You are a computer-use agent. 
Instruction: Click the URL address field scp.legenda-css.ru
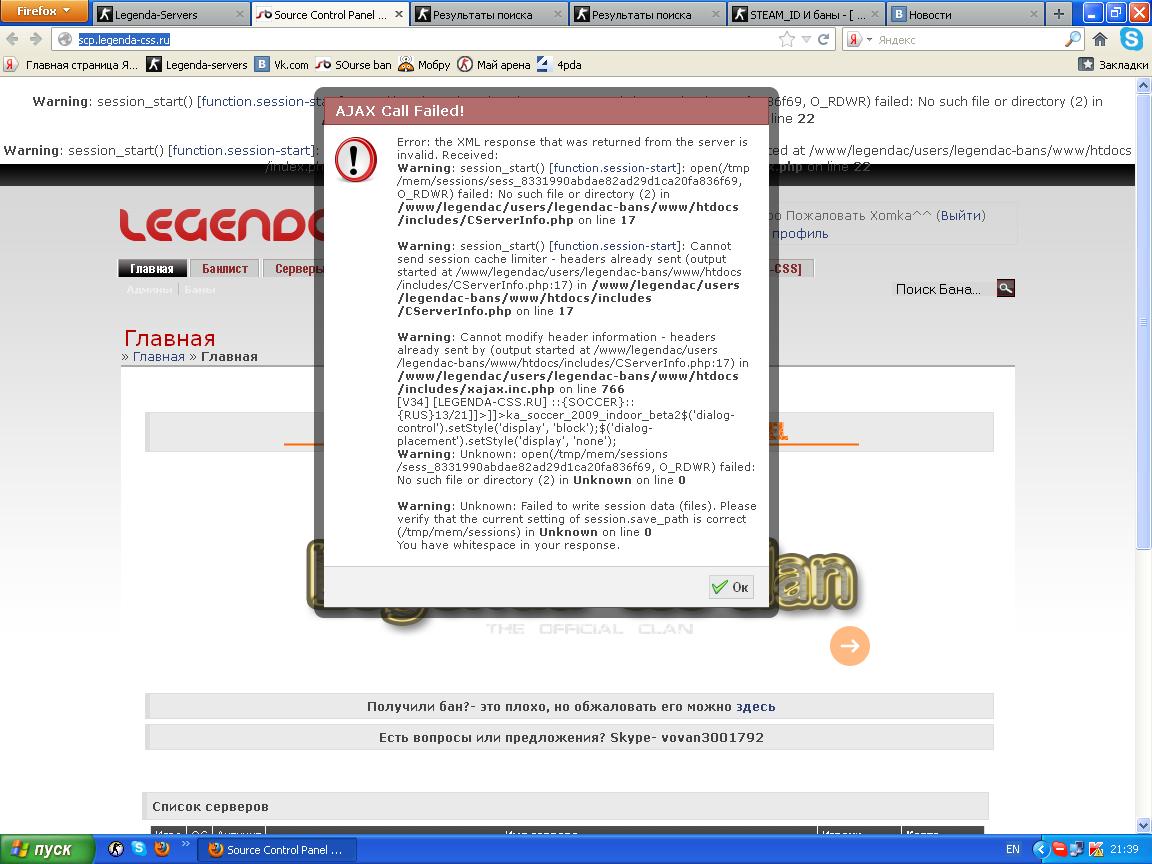click(x=426, y=40)
